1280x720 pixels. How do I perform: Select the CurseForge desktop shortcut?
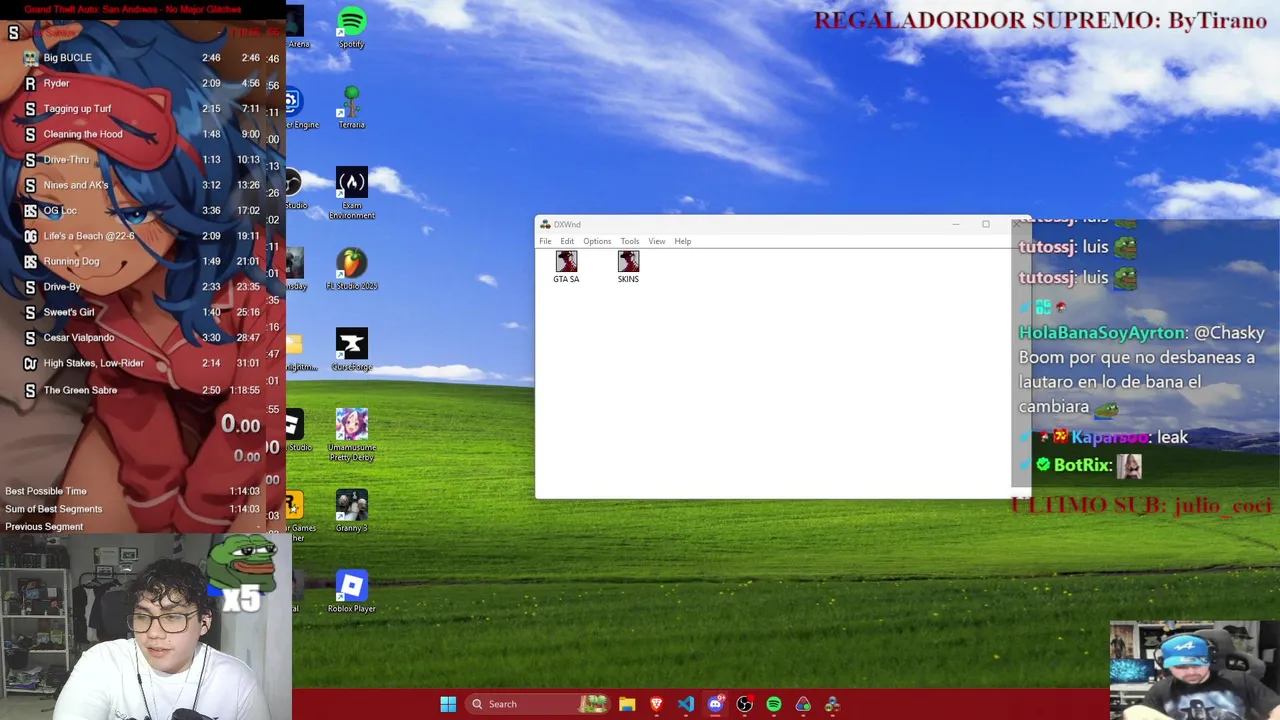click(x=351, y=350)
